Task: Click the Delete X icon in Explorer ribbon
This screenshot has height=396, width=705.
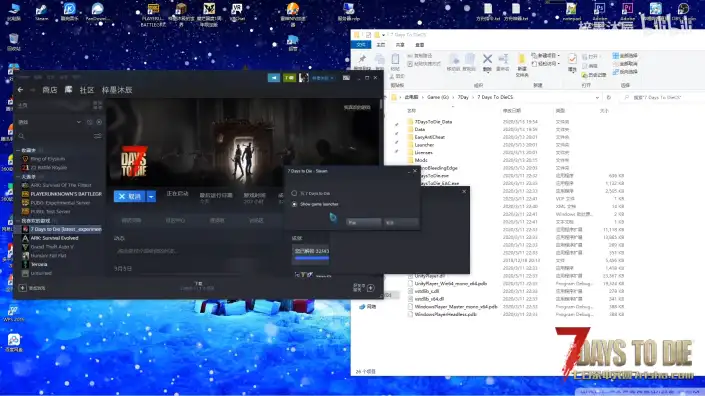Action: [487, 59]
